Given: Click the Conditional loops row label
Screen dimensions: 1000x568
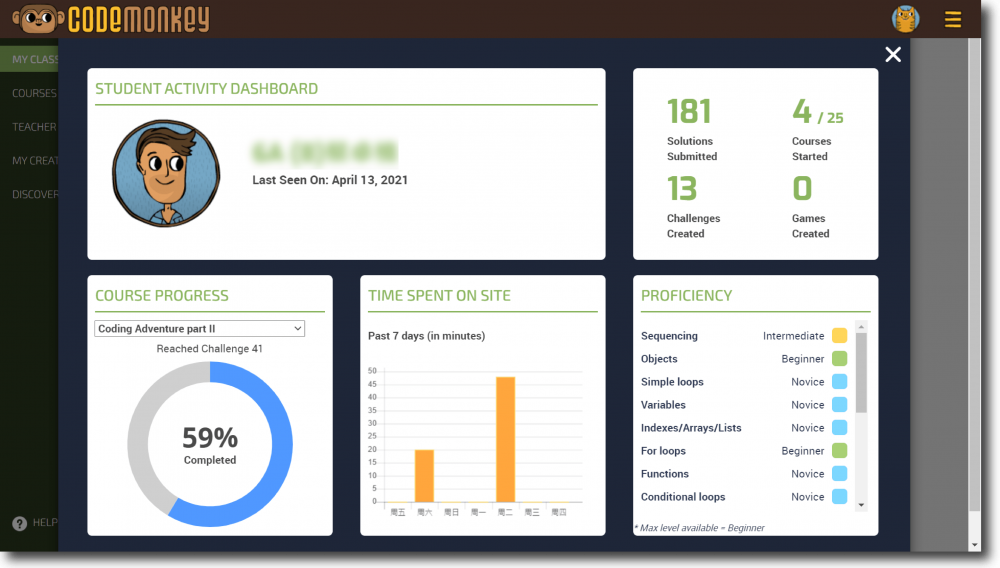Looking at the screenshot, I should 683,496.
